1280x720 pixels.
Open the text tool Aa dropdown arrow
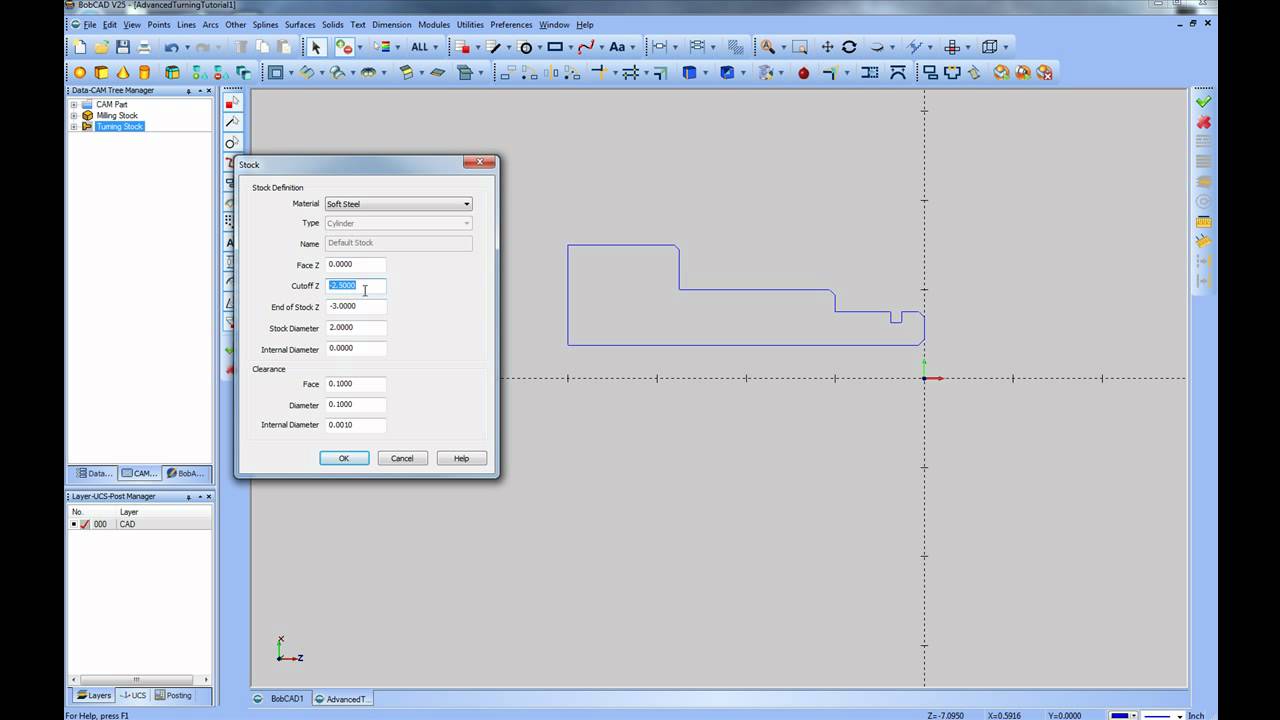tap(635, 47)
